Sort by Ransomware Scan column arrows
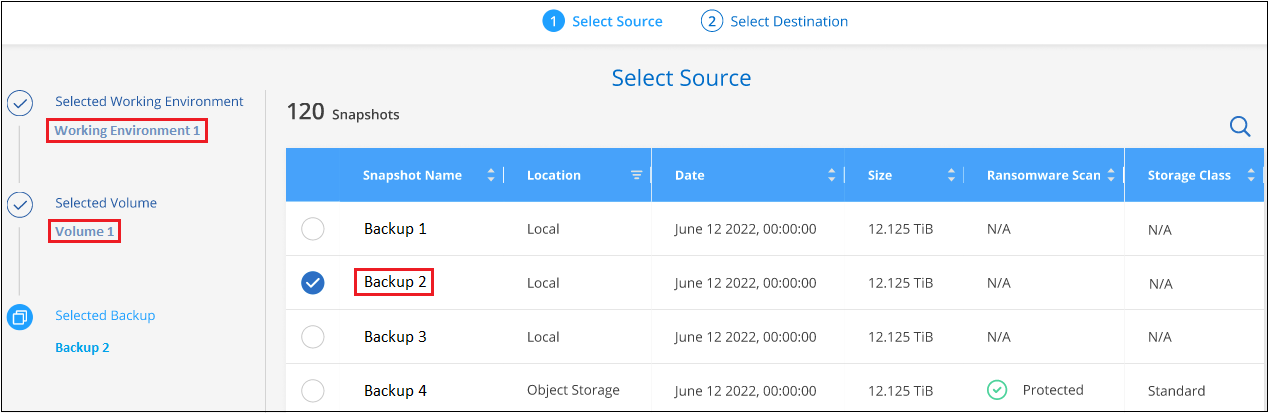The width and height of the screenshot is (1269, 413). pos(1109,175)
